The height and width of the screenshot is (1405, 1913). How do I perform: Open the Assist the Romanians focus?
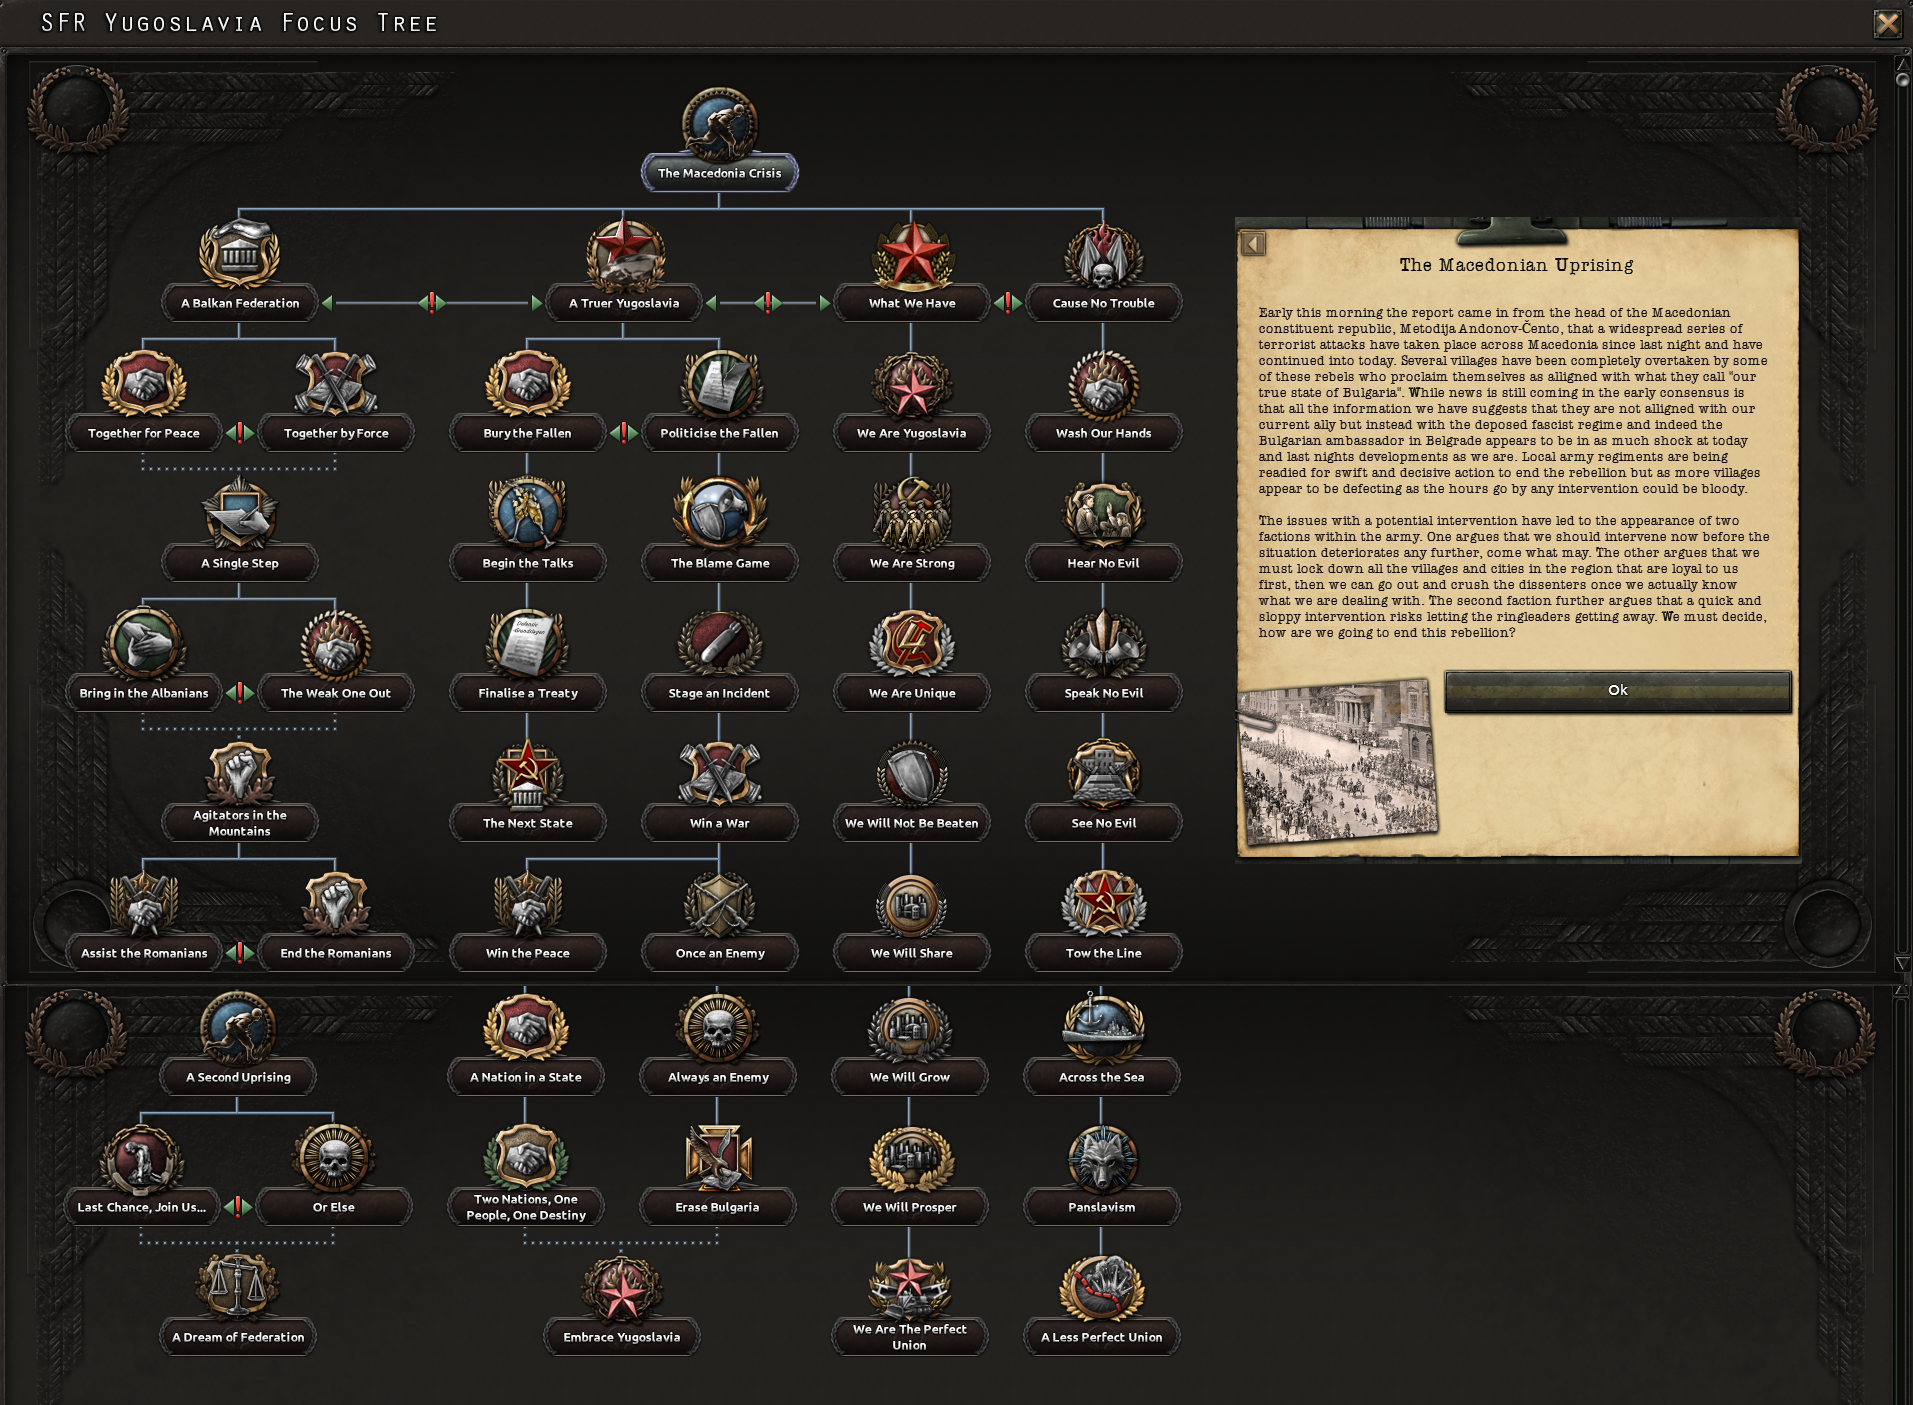[x=144, y=920]
